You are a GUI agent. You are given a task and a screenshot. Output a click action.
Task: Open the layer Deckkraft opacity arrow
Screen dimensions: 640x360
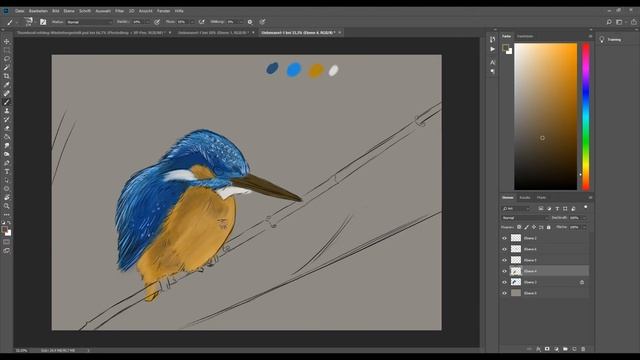click(584, 218)
